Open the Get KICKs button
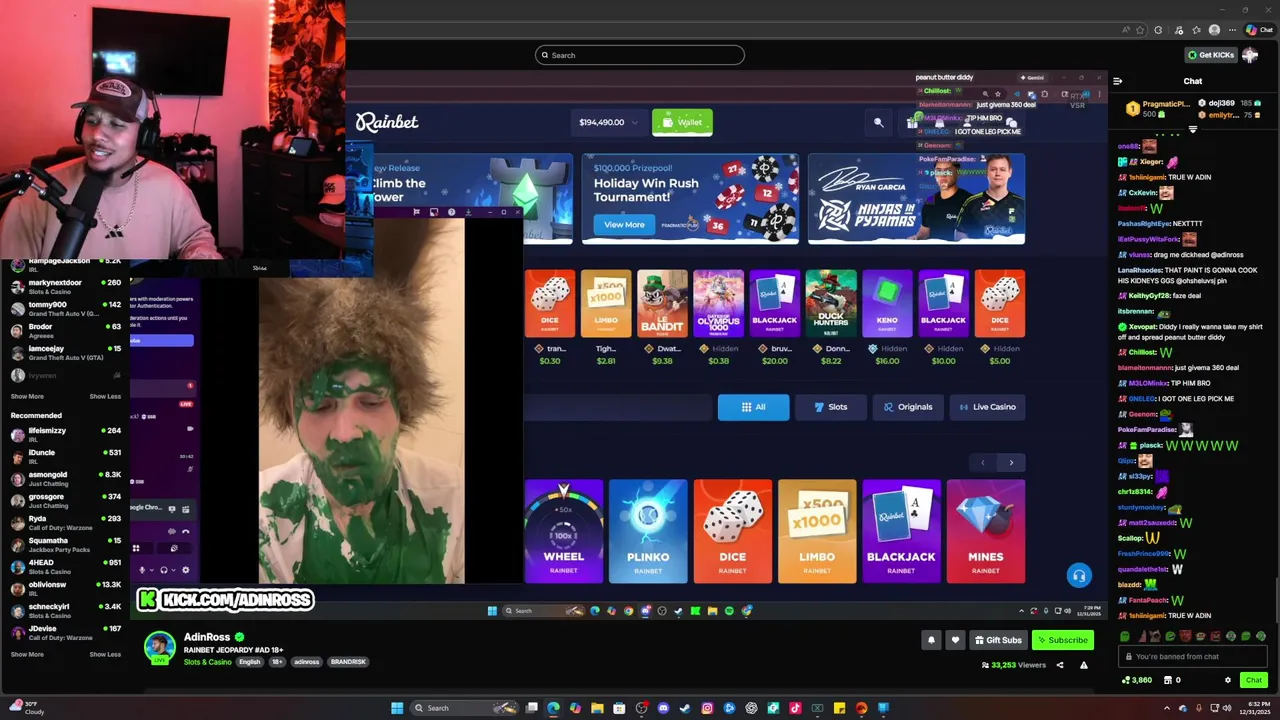 (x=1210, y=55)
